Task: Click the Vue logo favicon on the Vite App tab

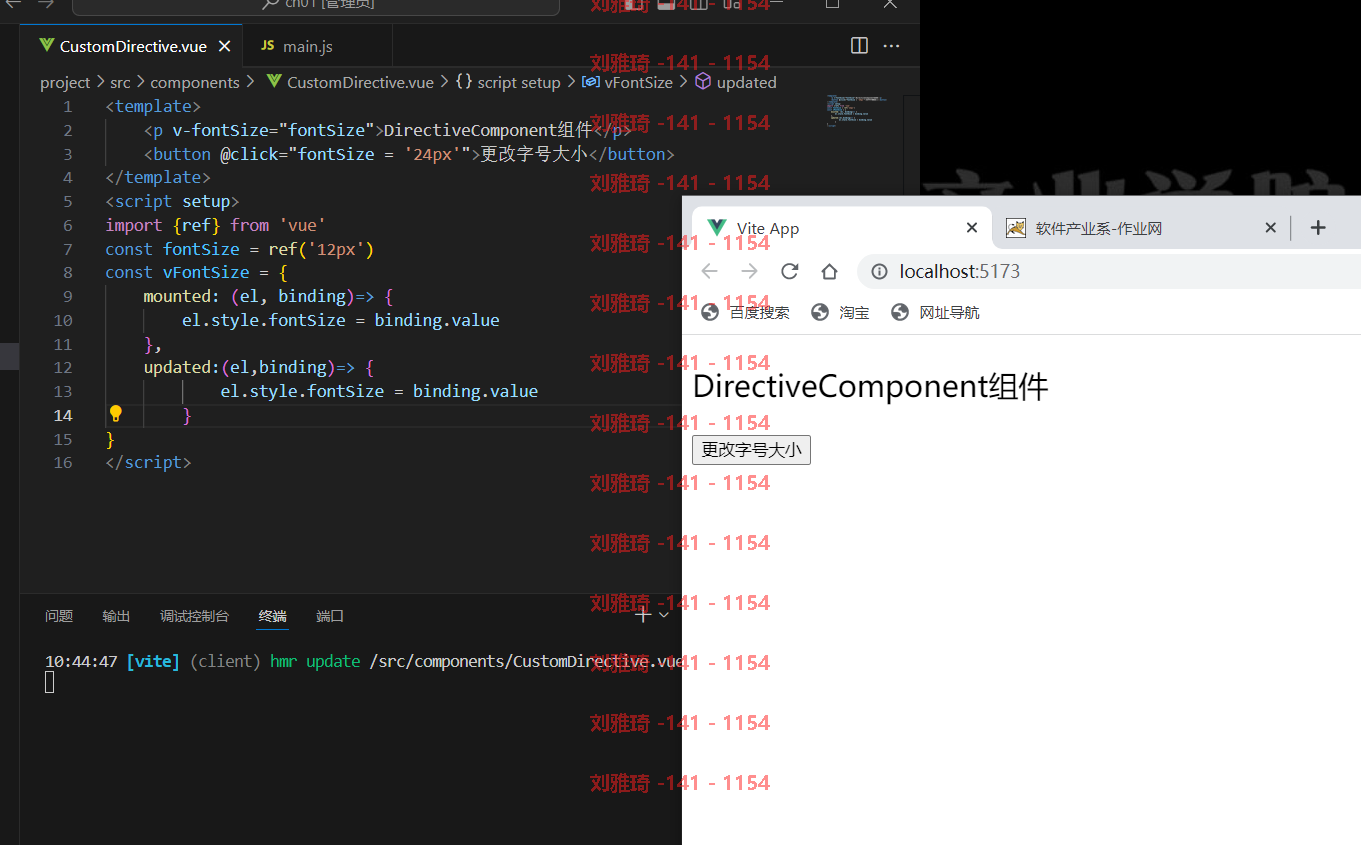Action: pos(716,228)
